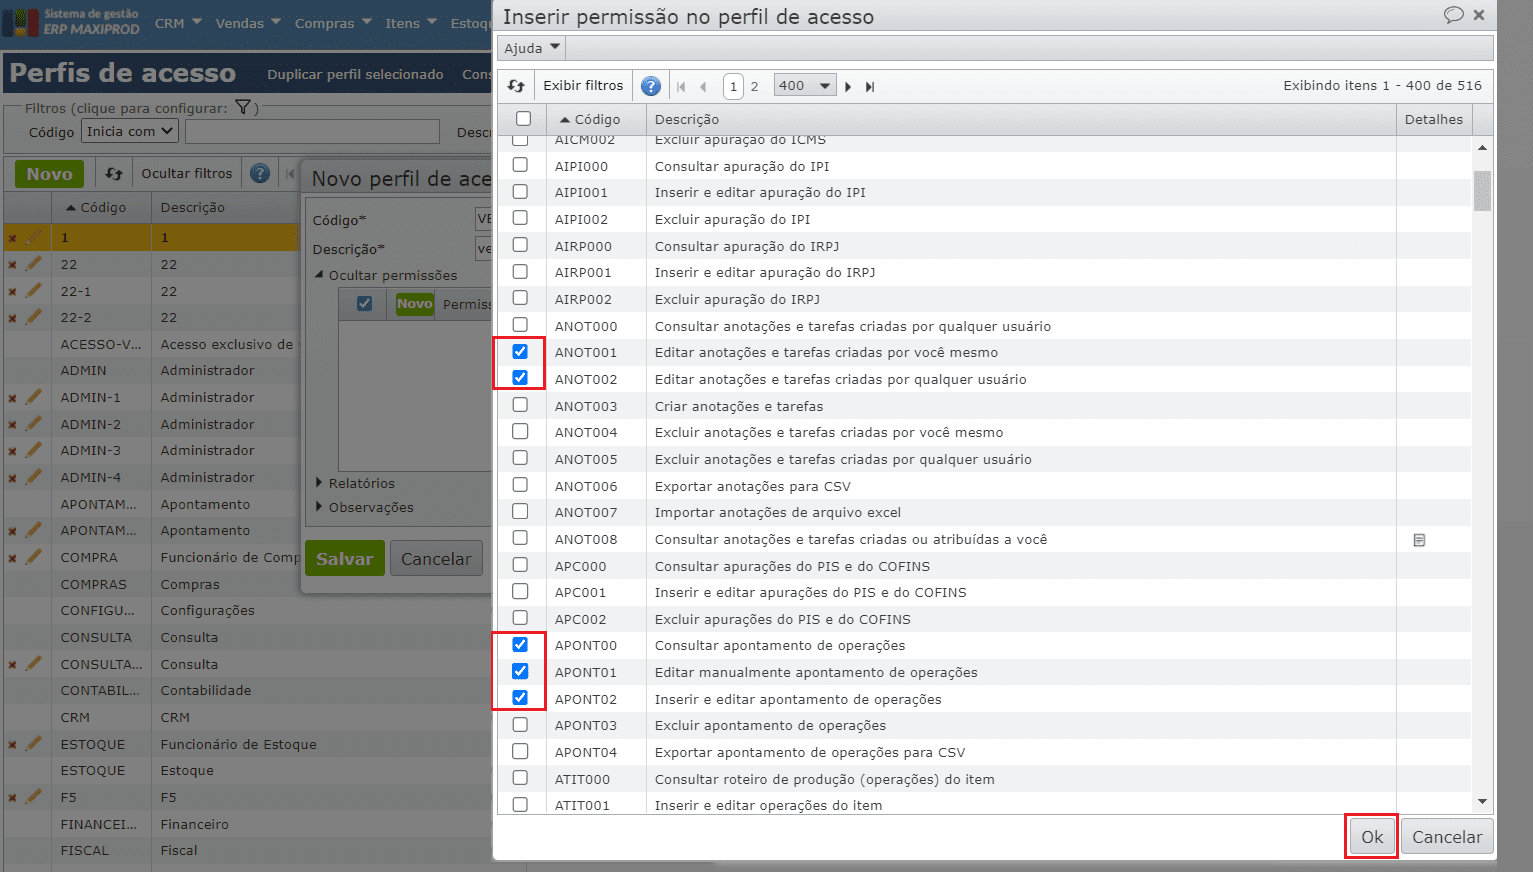The height and width of the screenshot is (872, 1533).
Task: Click Ocultar filtros button
Action: point(187,174)
